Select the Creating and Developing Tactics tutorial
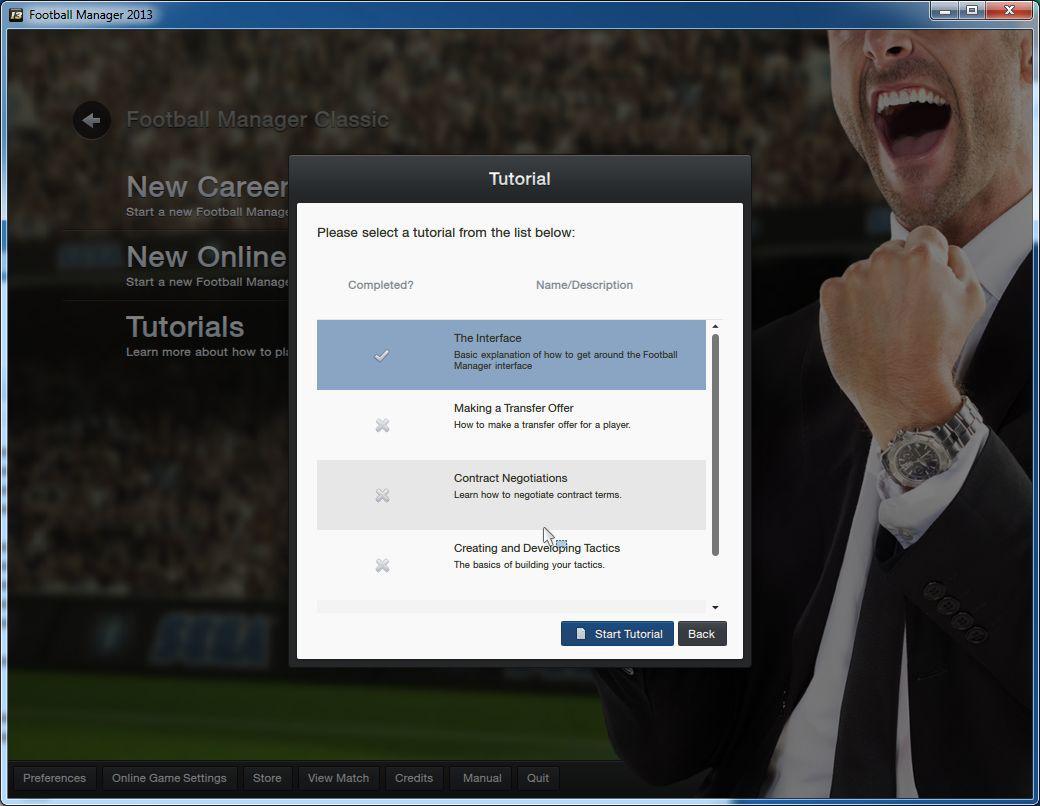This screenshot has height=806, width=1040. (x=511, y=565)
